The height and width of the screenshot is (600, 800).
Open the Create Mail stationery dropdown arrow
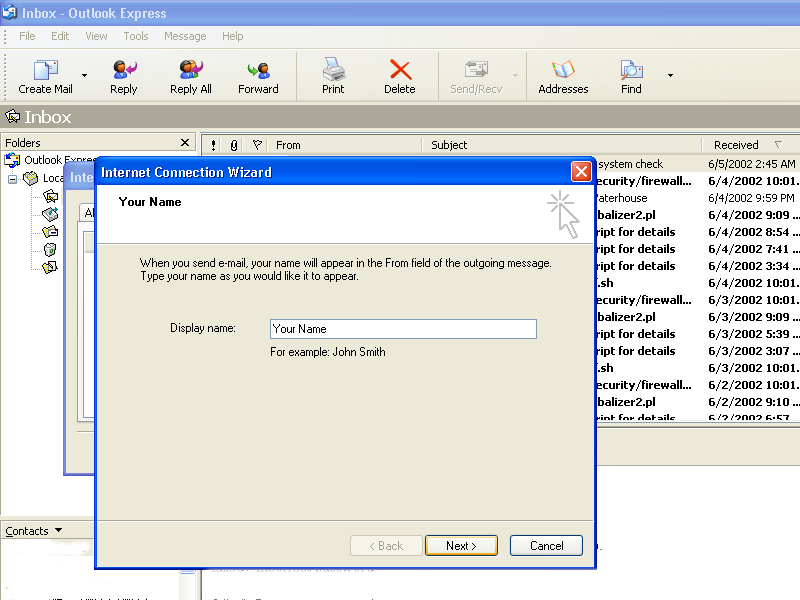tap(84, 76)
